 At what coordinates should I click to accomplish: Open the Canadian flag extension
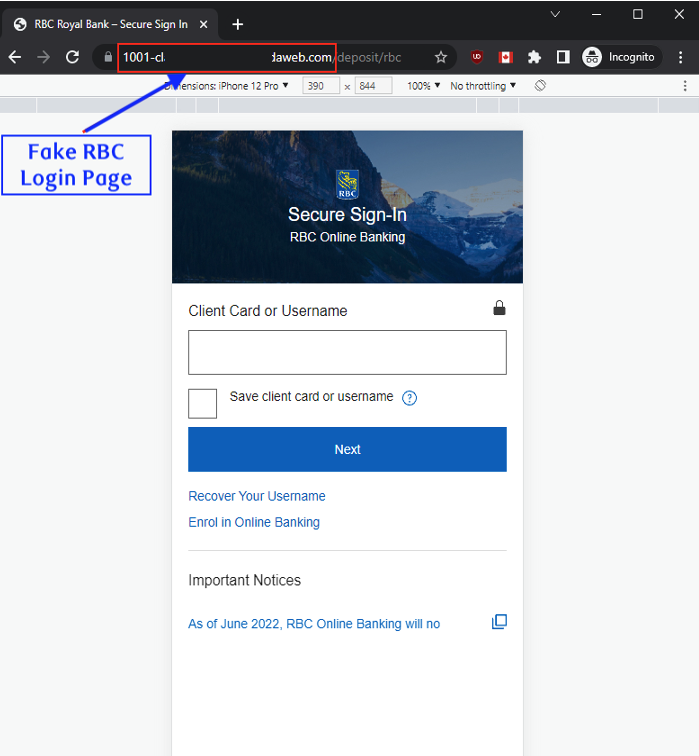click(x=506, y=57)
